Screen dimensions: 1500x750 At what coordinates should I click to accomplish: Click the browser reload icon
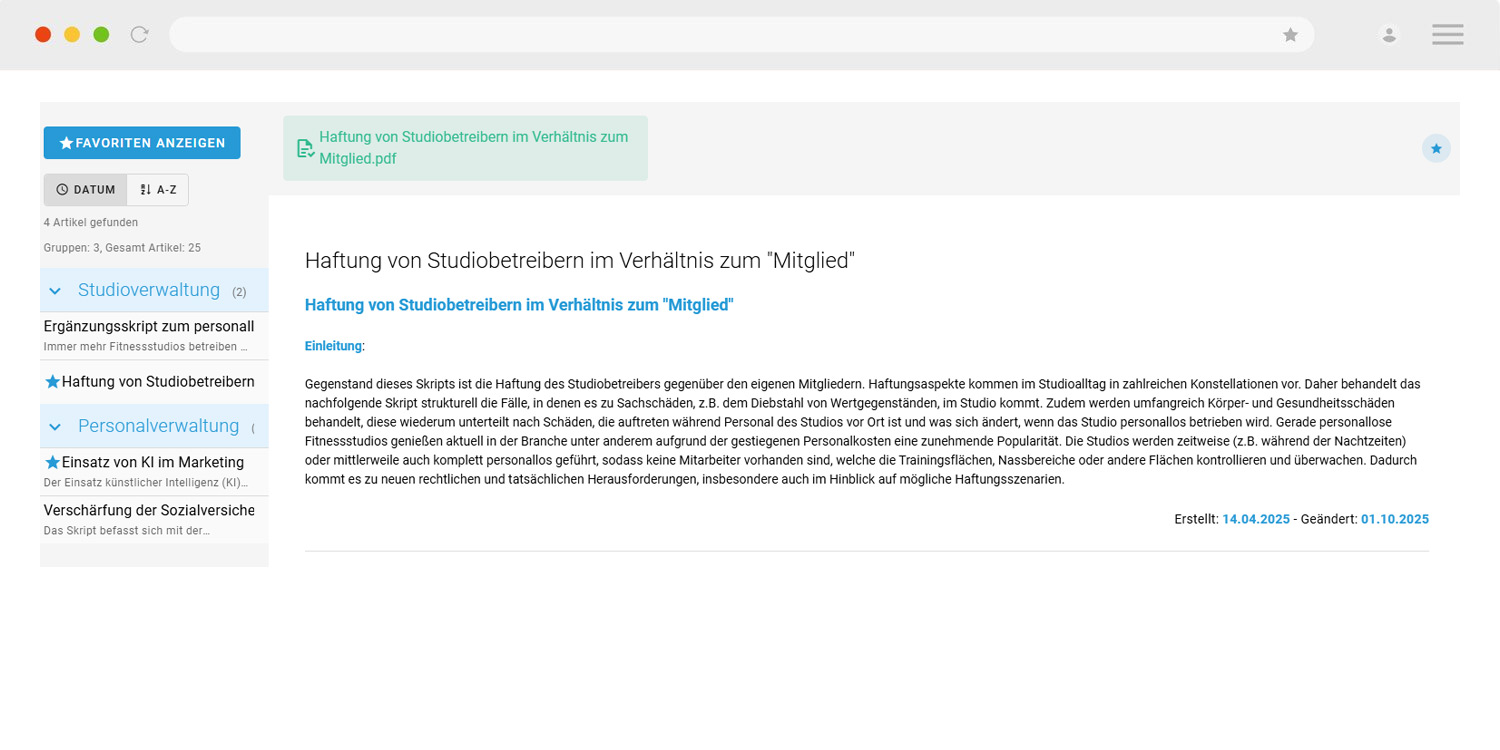pyautogui.click(x=140, y=35)
